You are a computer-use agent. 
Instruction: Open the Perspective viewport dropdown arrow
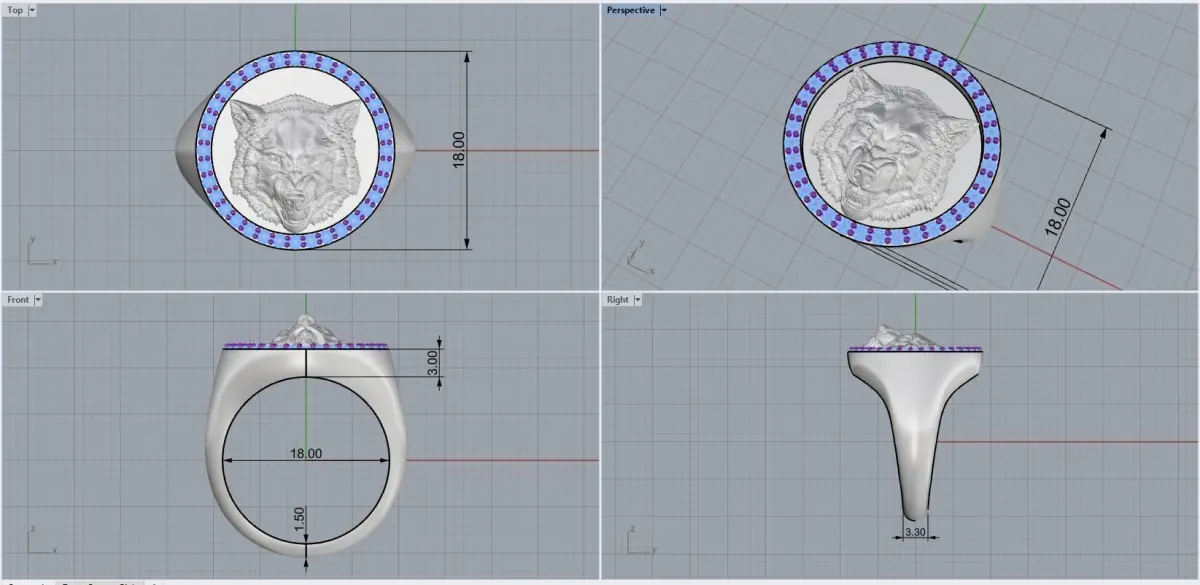[664, 10]
